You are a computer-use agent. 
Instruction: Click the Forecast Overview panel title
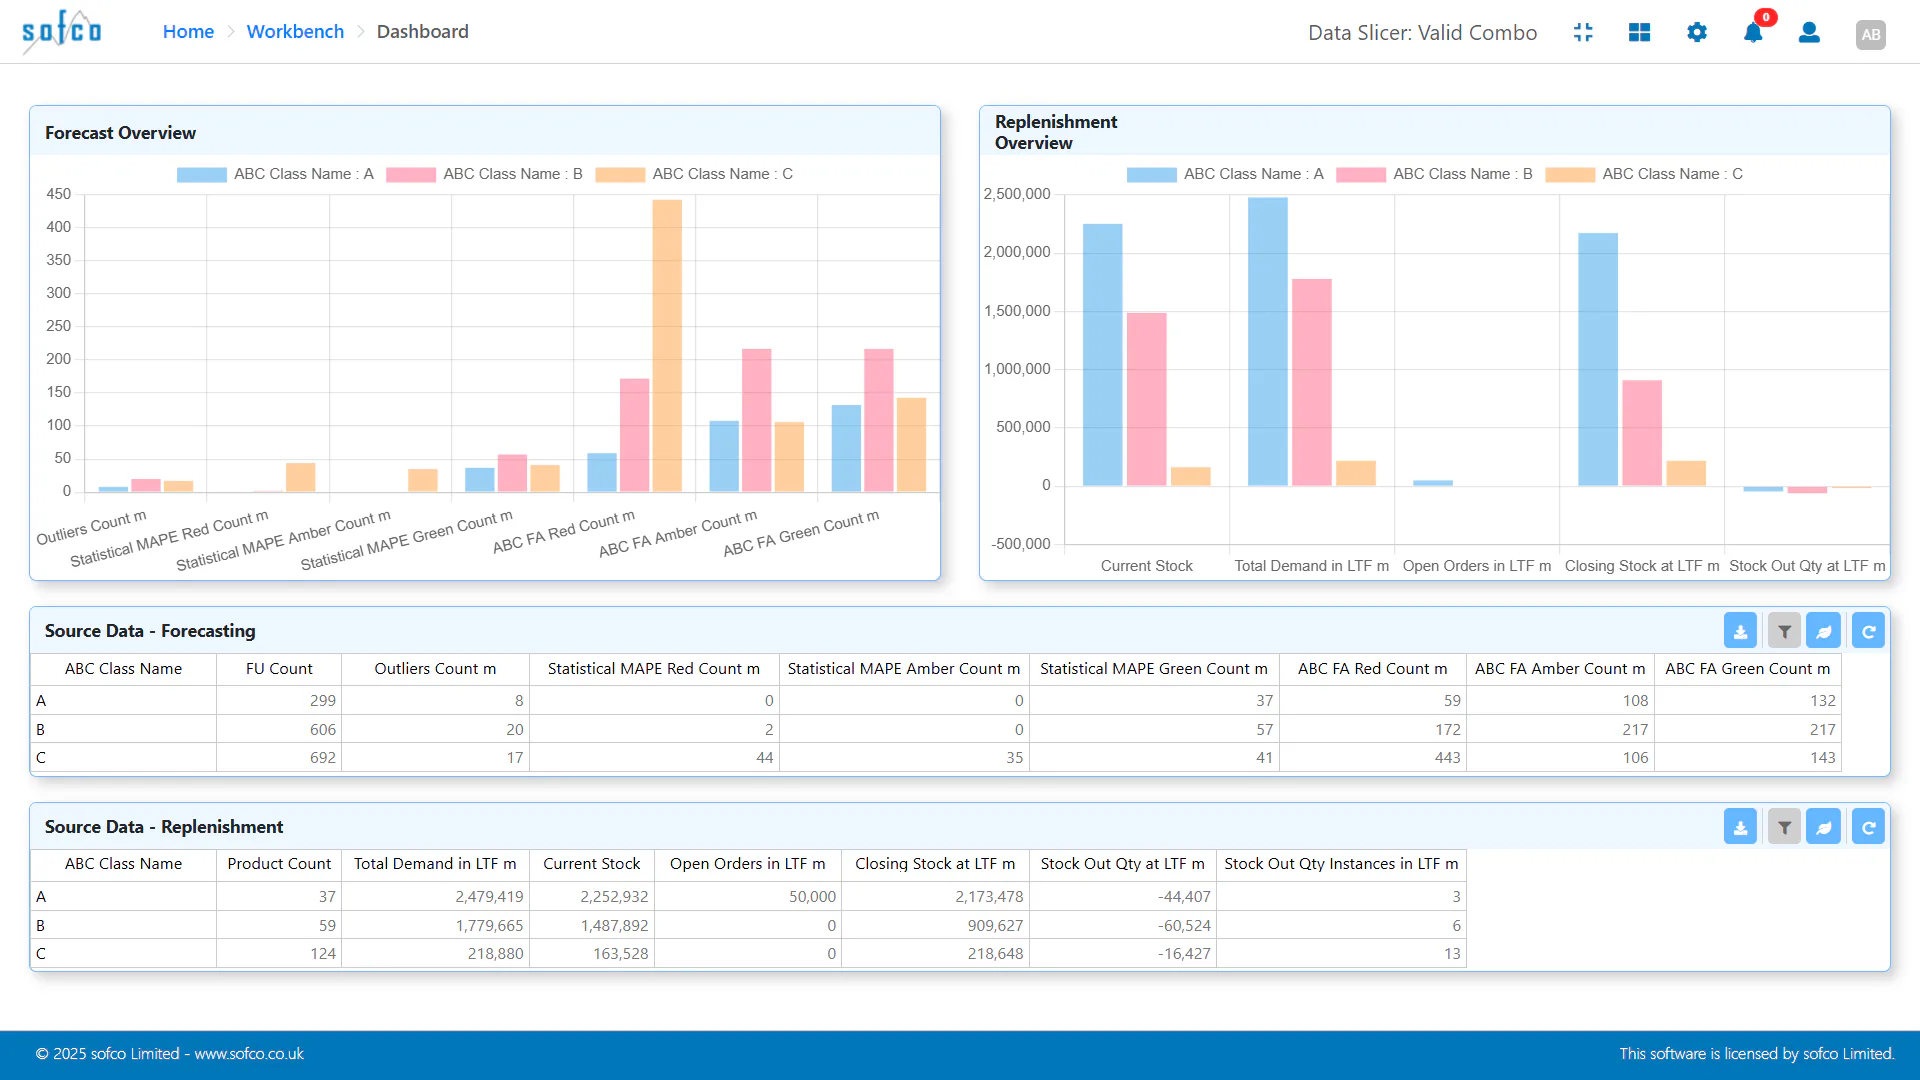[120, 133]
